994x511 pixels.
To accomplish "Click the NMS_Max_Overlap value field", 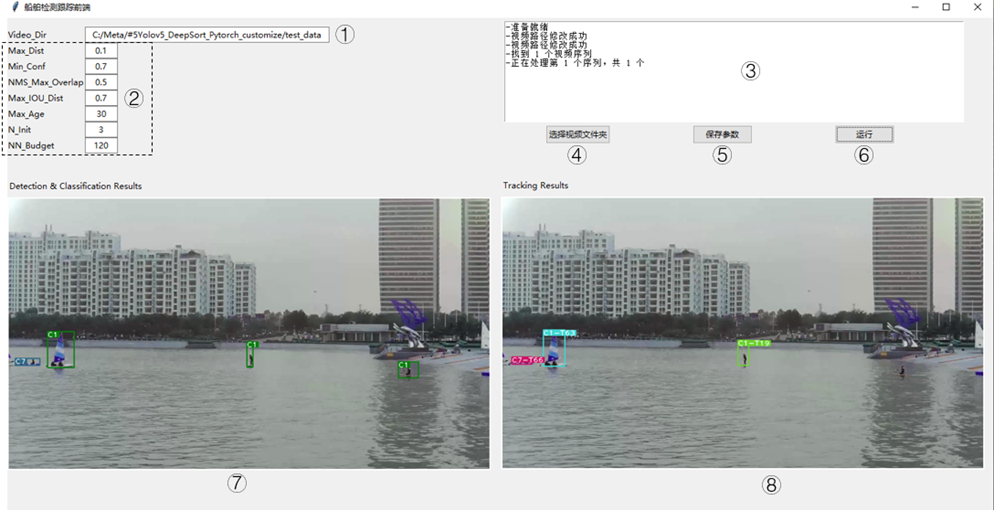I will click(x=101, y=82).
